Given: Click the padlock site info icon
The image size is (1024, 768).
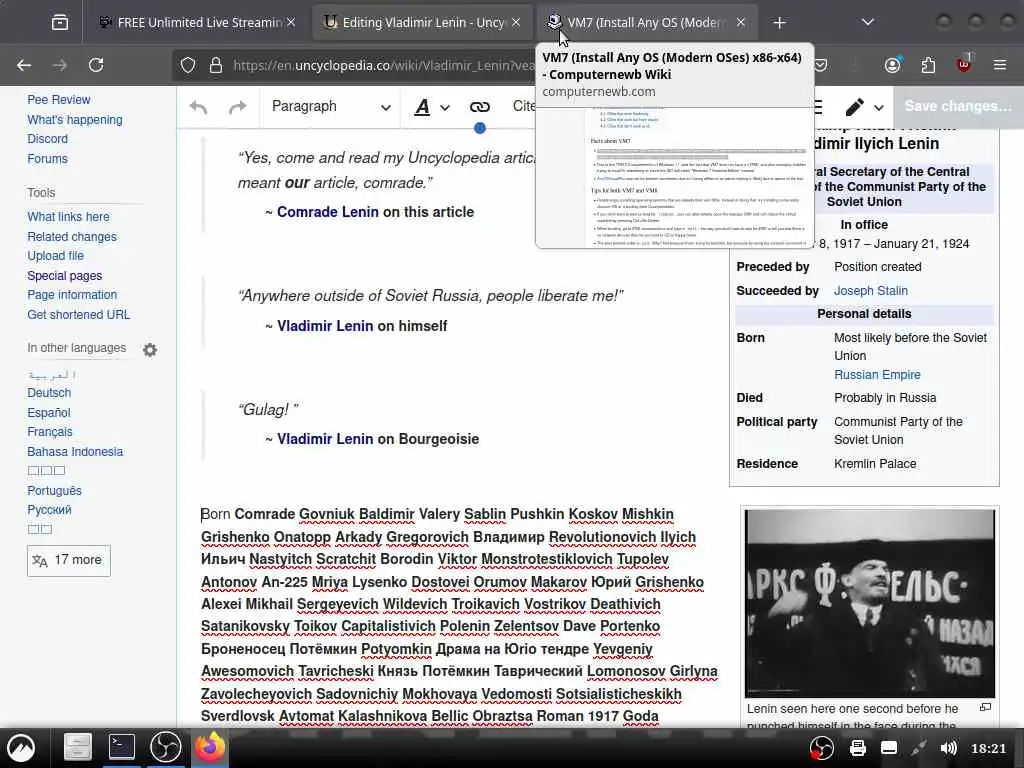Looking at the screenshot, I should point(216,65).
